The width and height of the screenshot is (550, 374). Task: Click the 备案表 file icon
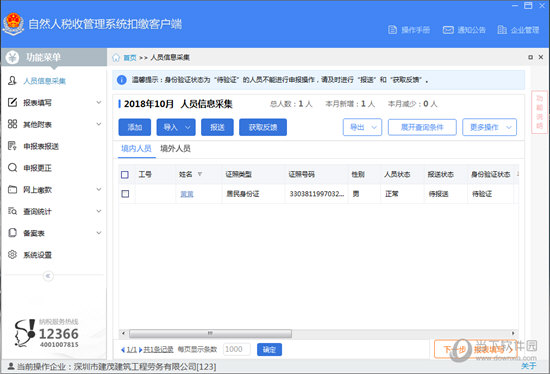[x=12, y=233]
